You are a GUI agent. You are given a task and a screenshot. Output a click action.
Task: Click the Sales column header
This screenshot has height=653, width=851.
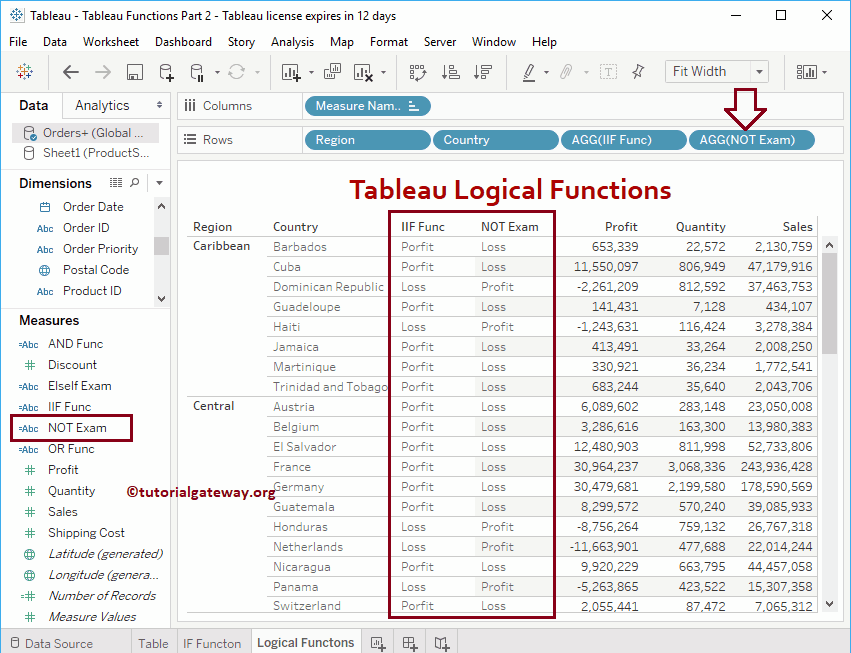point(797,227)
